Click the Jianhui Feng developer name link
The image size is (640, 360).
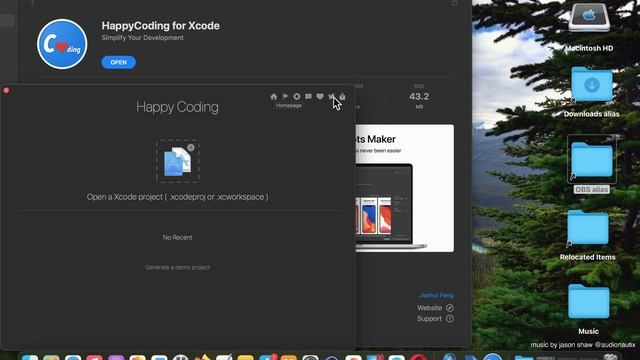(436, 295)
